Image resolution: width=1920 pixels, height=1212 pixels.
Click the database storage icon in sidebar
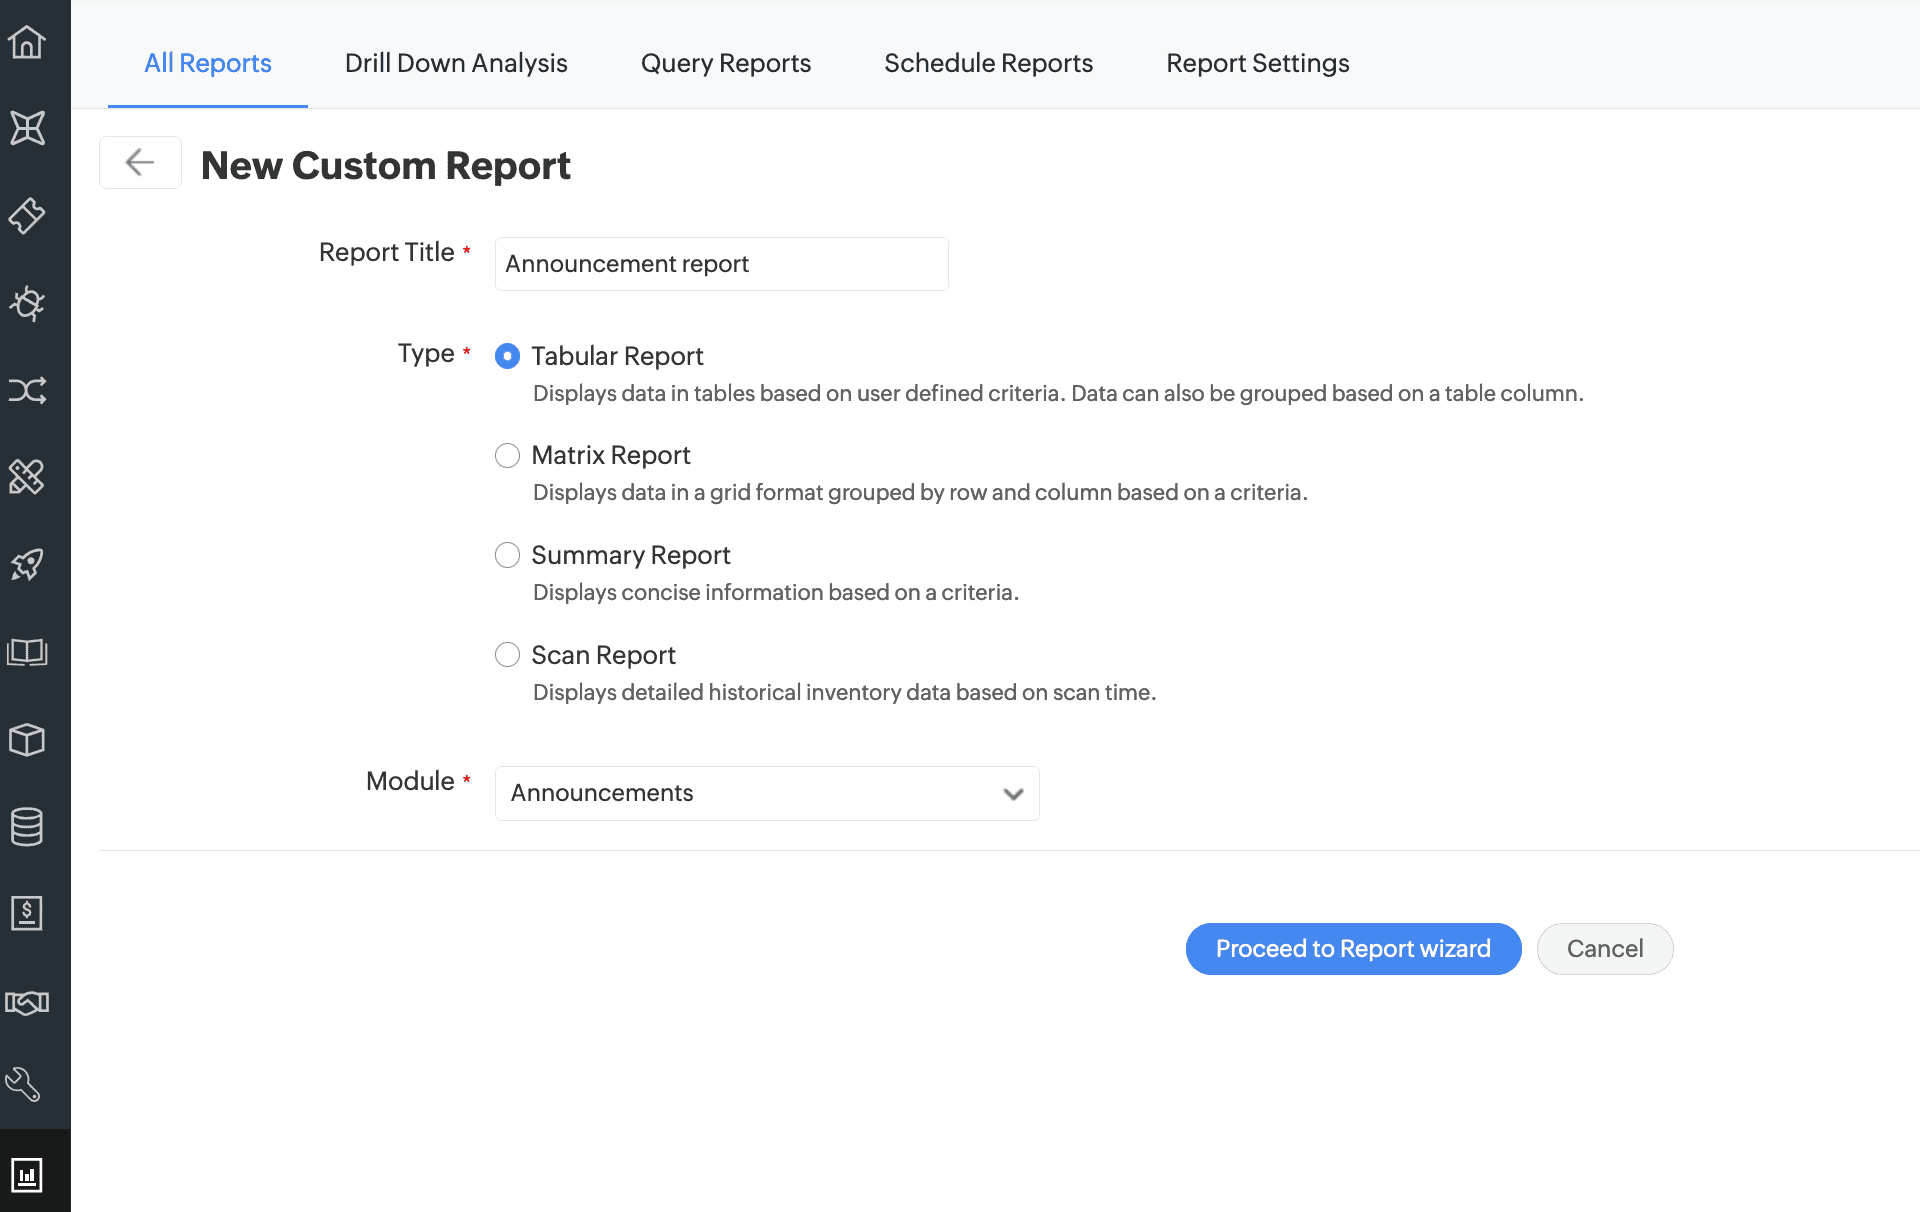point(27,826)
